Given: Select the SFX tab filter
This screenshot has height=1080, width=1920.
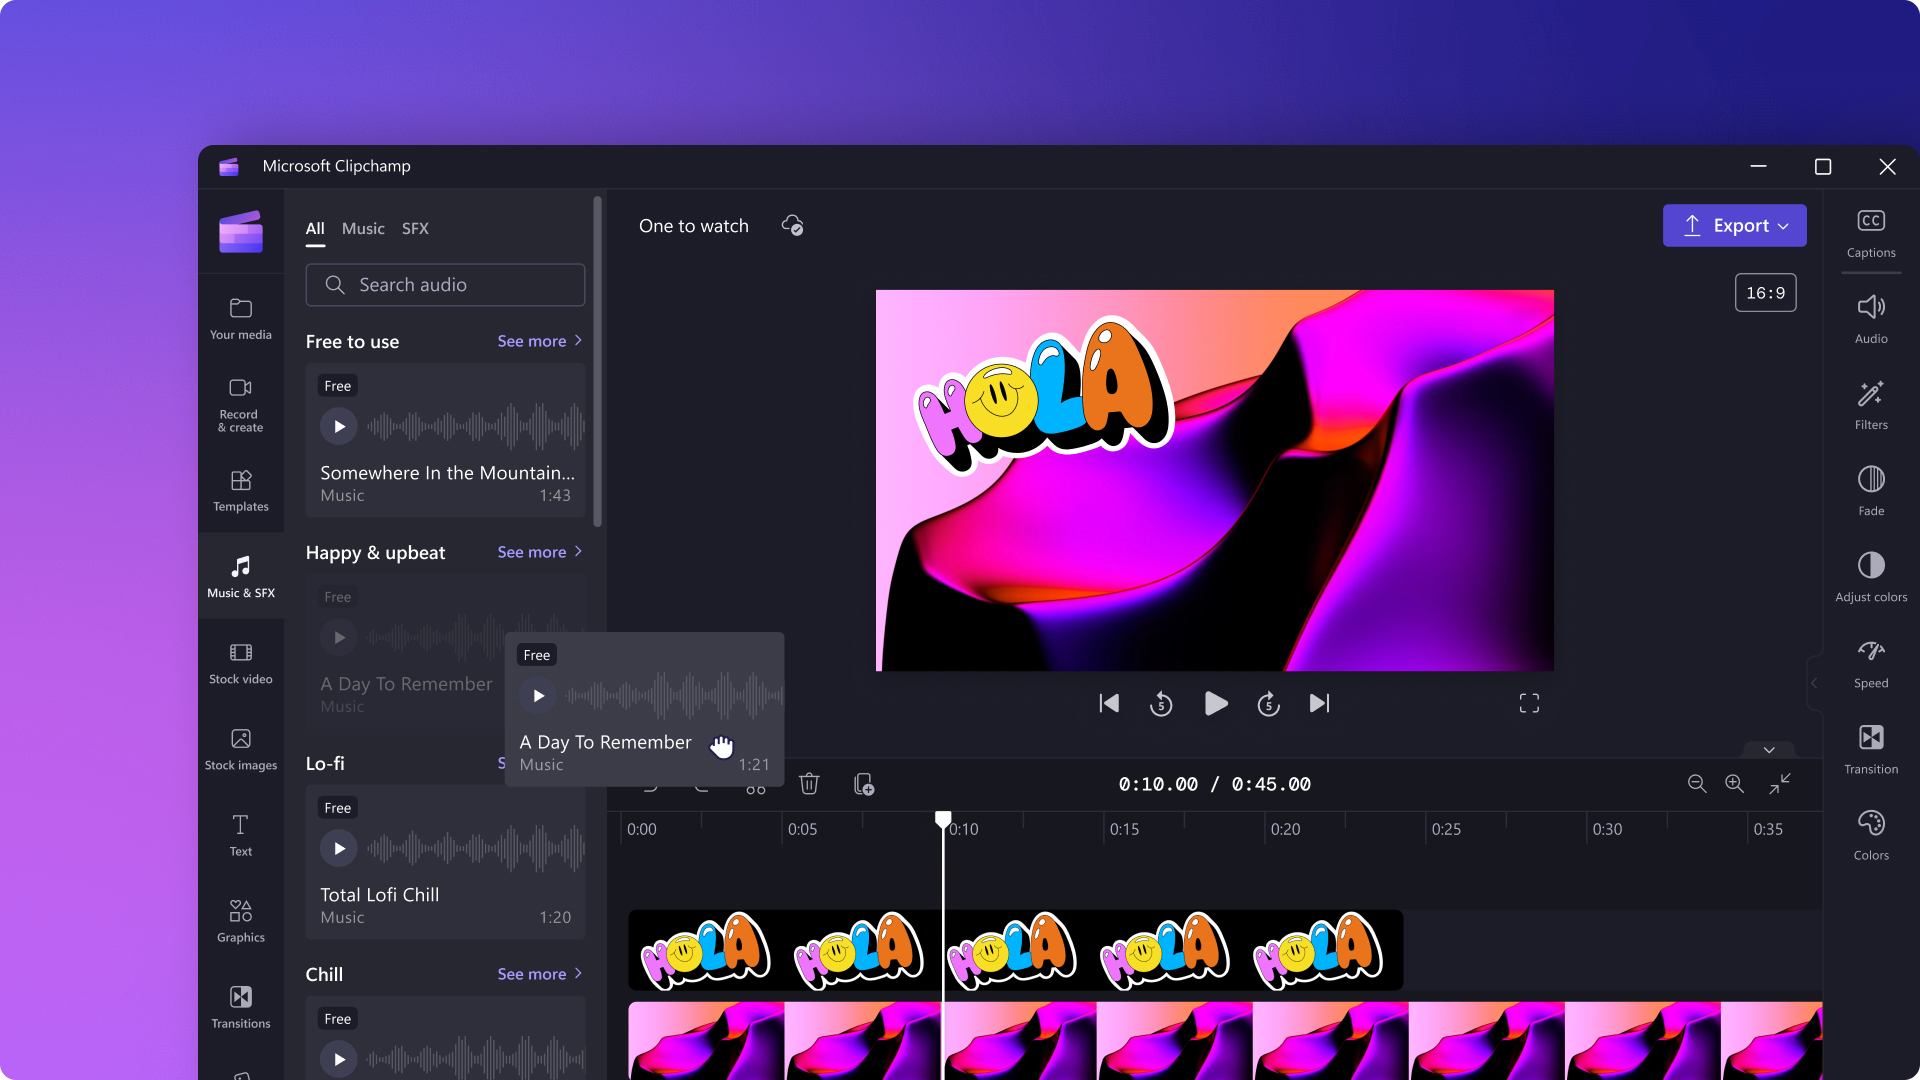Looking at the screenshot, I should click(x=415, y=228).
